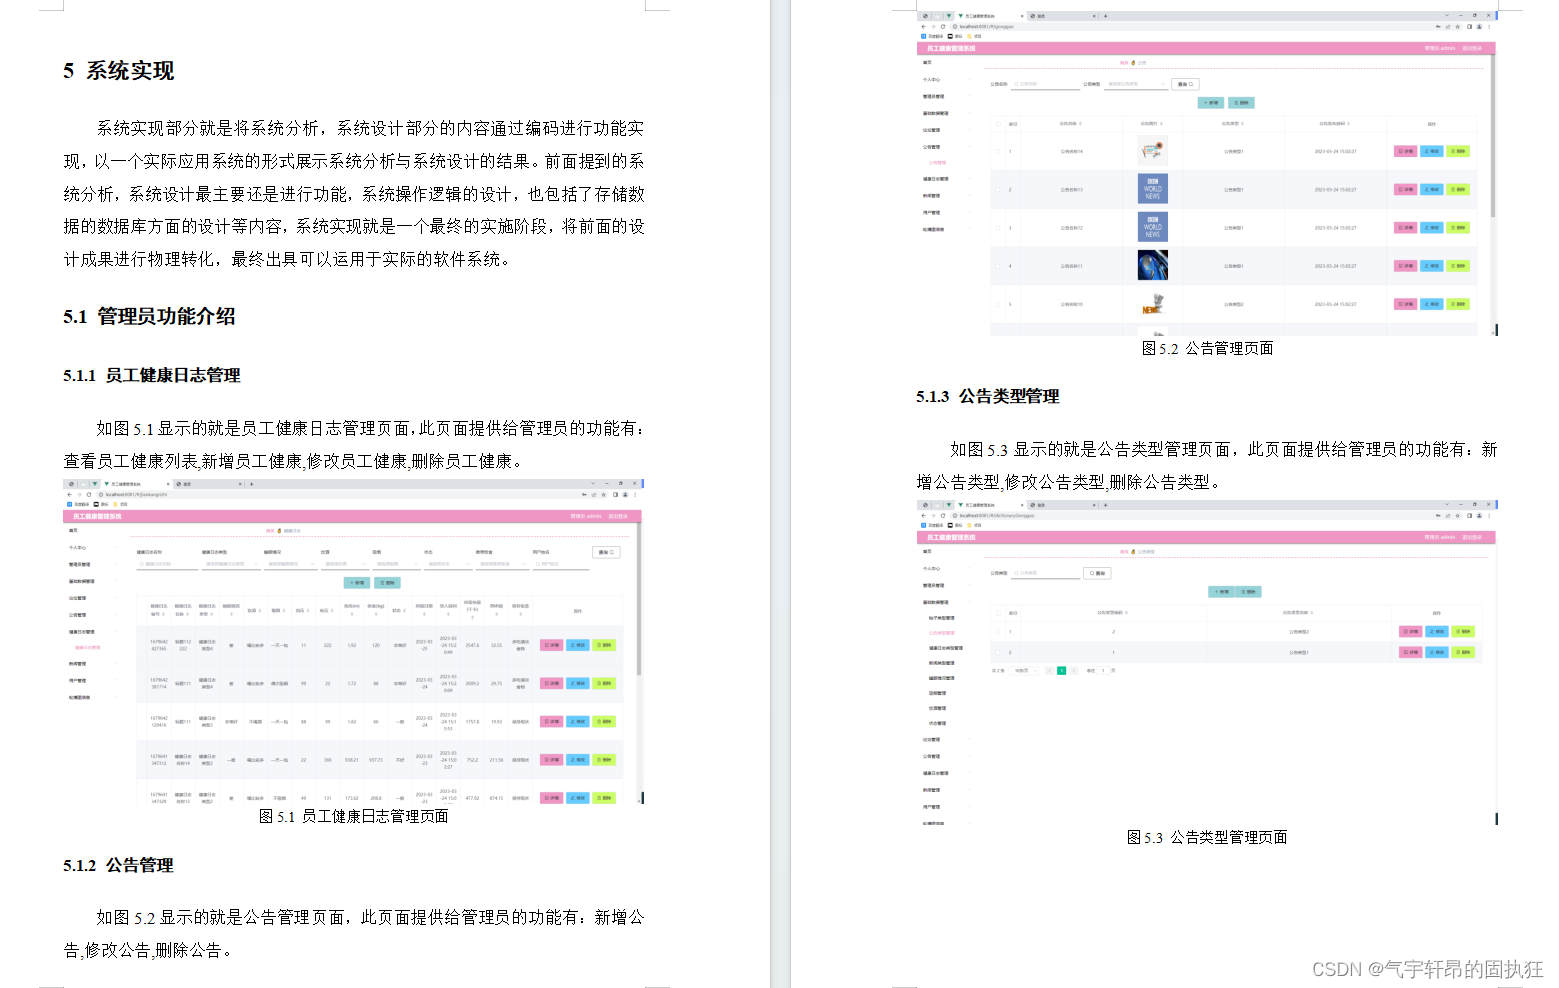Click caption '图 5.1 员工健康日志管理页面'
Image resolution: width=1559 pixels, height=988 pixels.
coord(354,816)
